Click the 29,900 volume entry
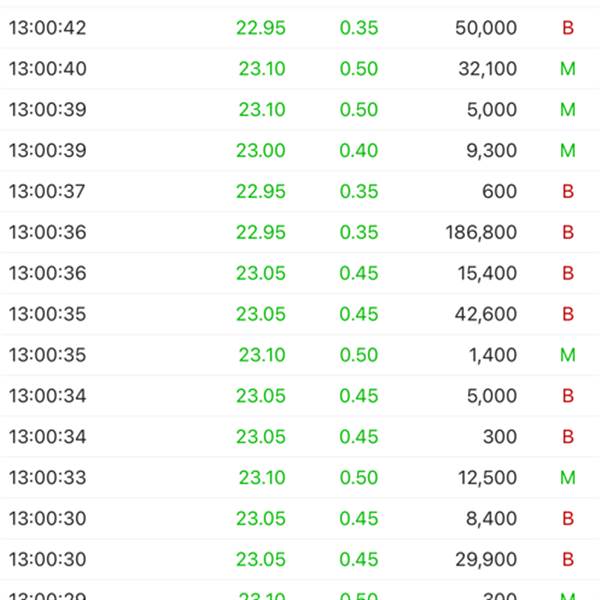 click(x=486, y=559)
